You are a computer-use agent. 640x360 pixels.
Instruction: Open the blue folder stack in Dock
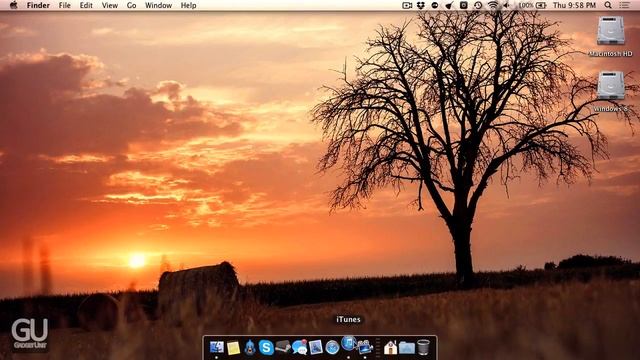tap(407, 348)
